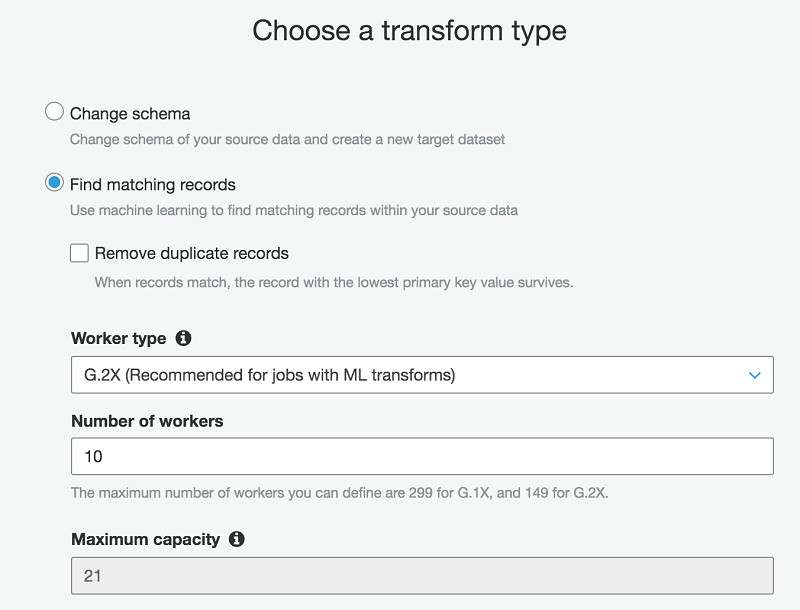Click the "Remove duplicate records" label text

point(192,253)
